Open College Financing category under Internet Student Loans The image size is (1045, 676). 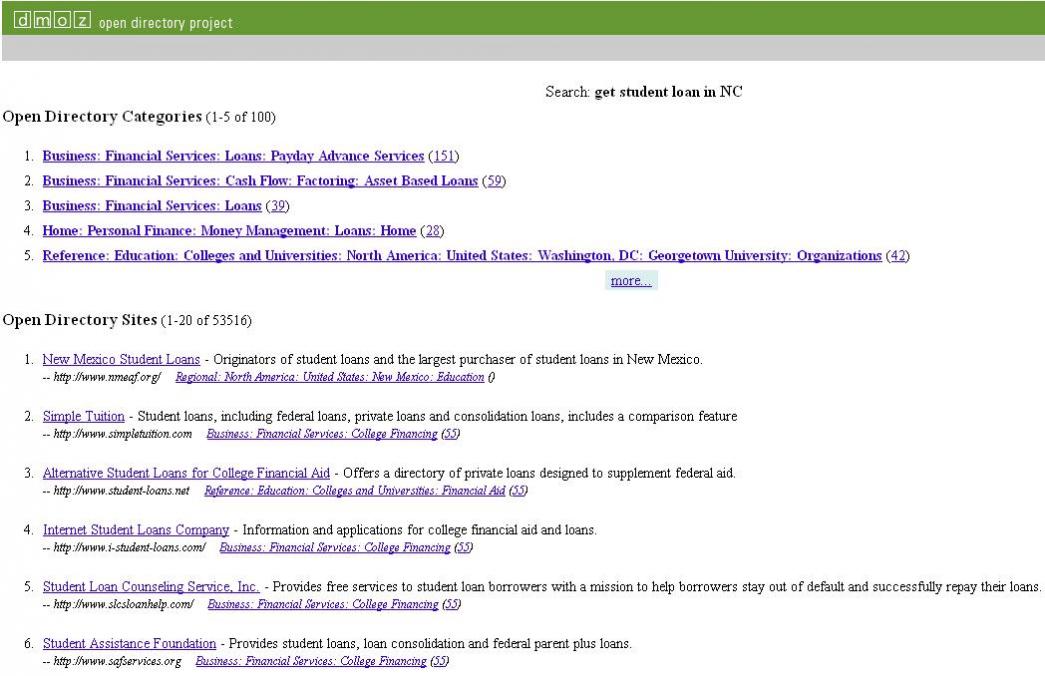point(335,547)
